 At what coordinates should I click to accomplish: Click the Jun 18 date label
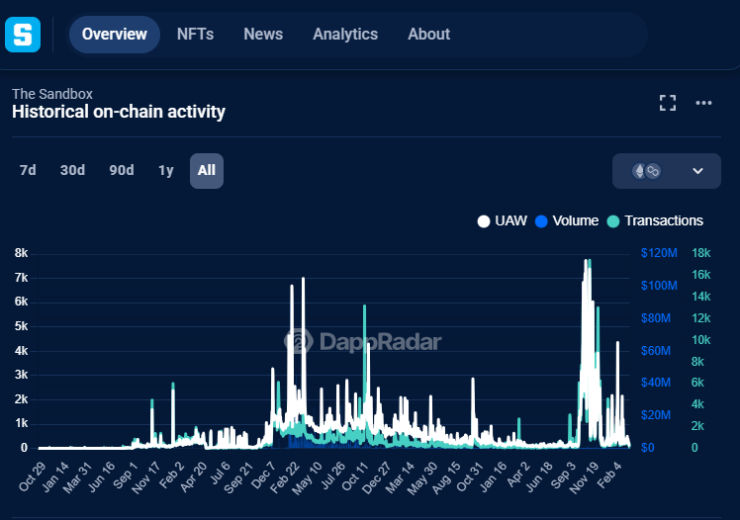click(x=539, y=477)
